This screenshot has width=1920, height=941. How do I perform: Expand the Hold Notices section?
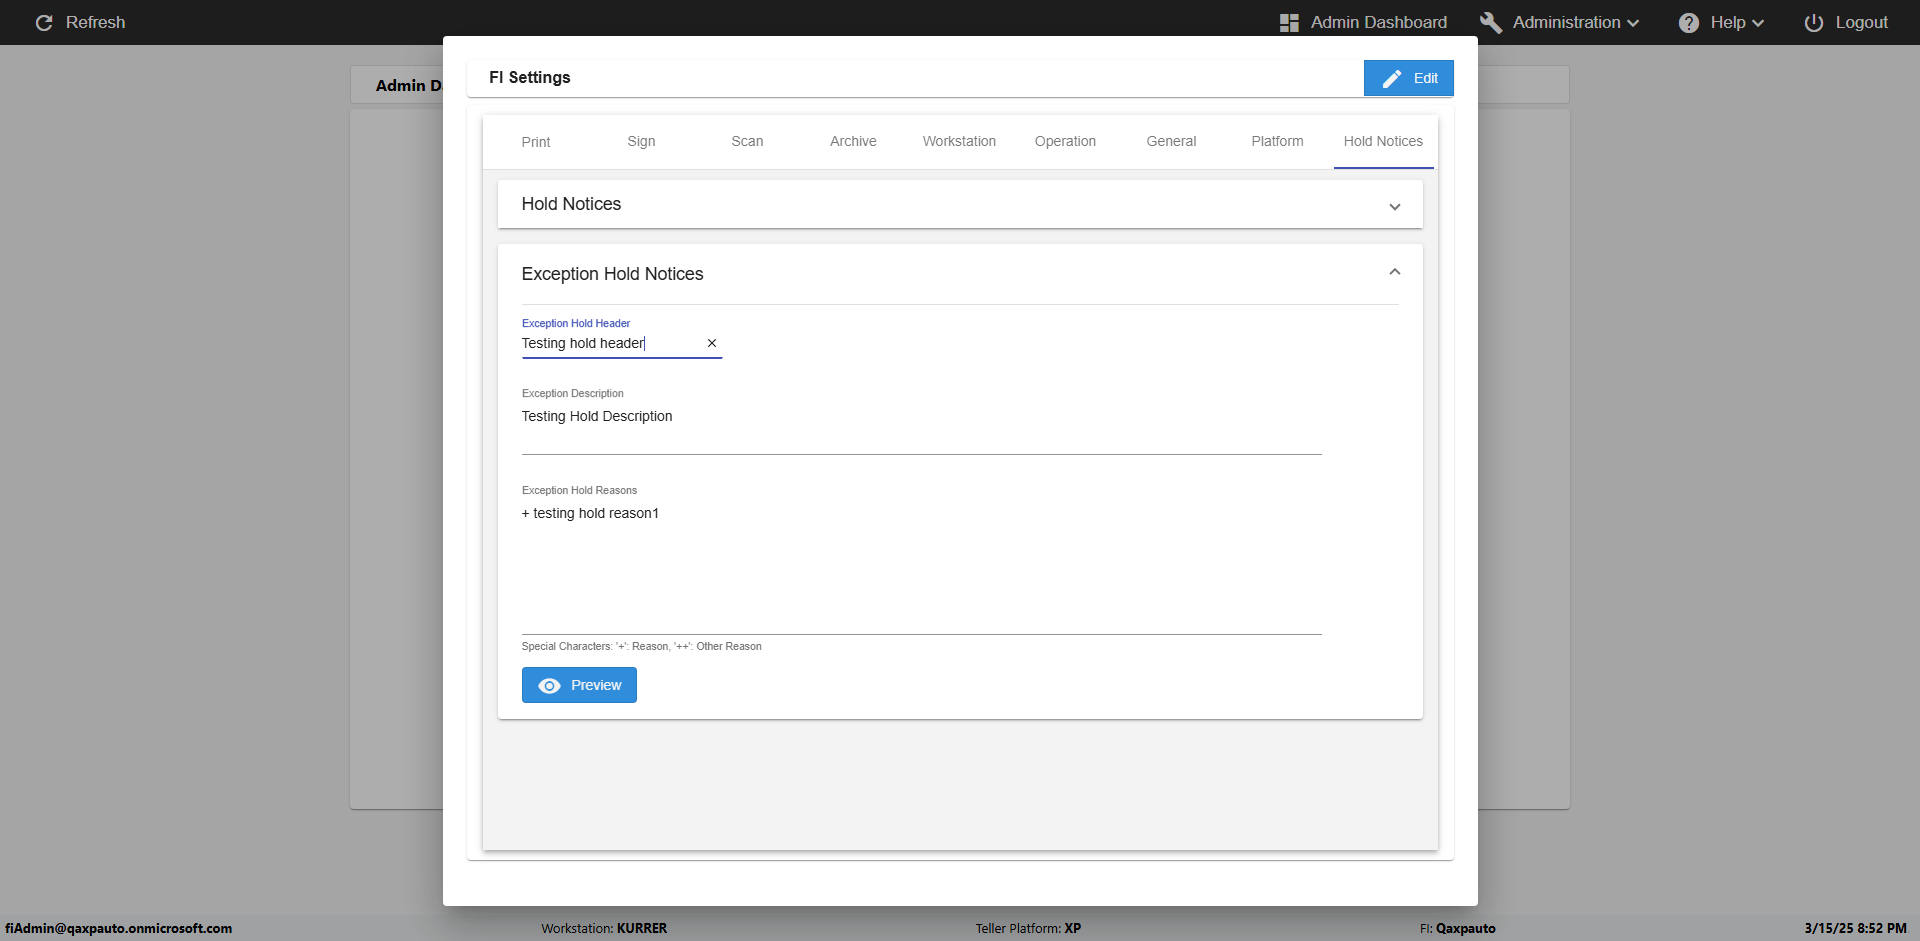point(1394,206)
